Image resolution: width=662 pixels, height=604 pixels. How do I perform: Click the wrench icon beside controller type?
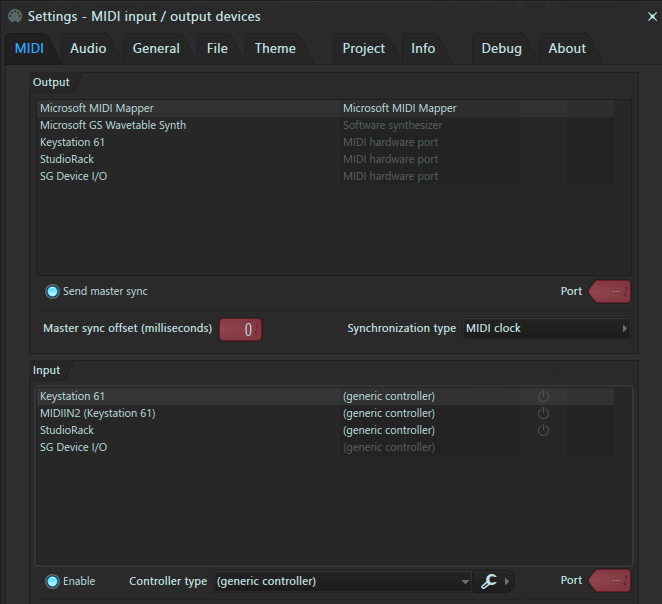(x=489, y=581)
